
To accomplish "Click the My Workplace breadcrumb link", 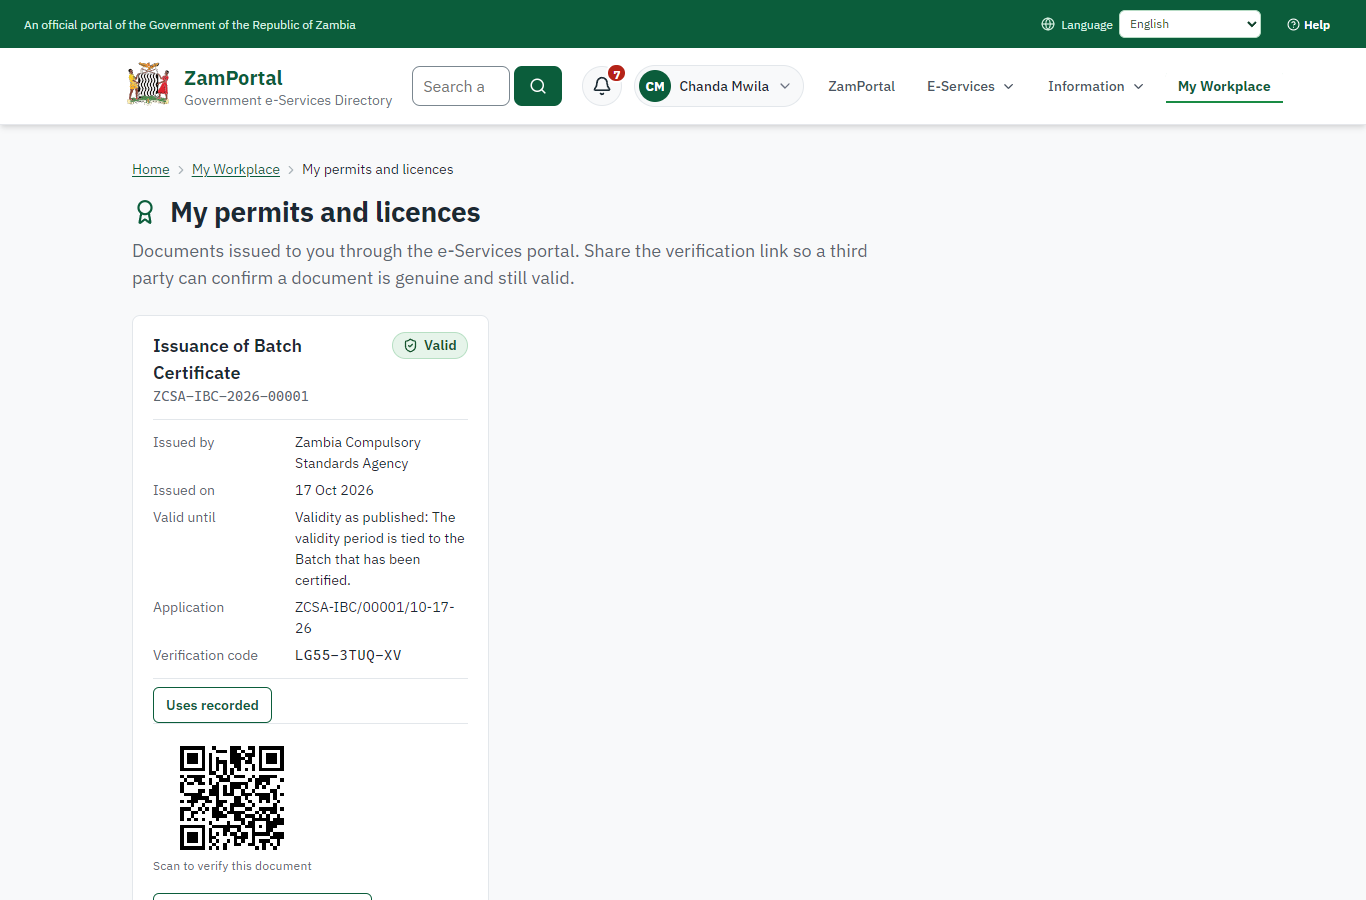I will pos(236,169).
